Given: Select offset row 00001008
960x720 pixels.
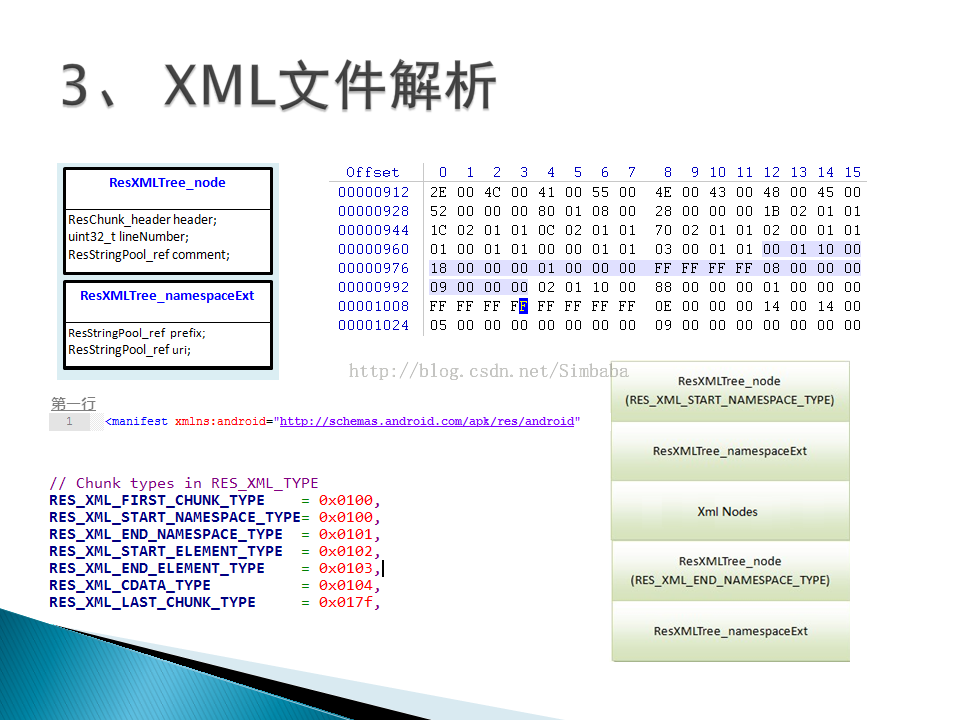Looking at the screenshot, I should pyautogui.click(x=599, y=306).
